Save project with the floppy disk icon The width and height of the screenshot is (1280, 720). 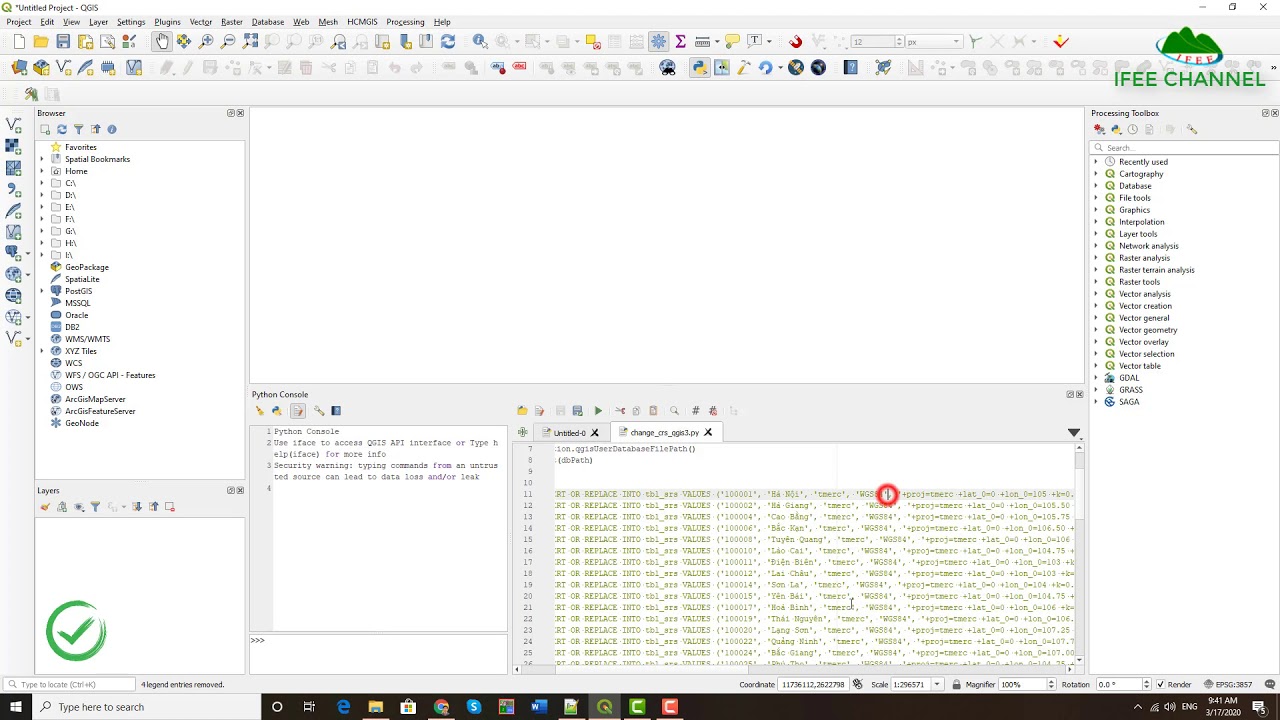pyautogui.click(x=63, y=41)
